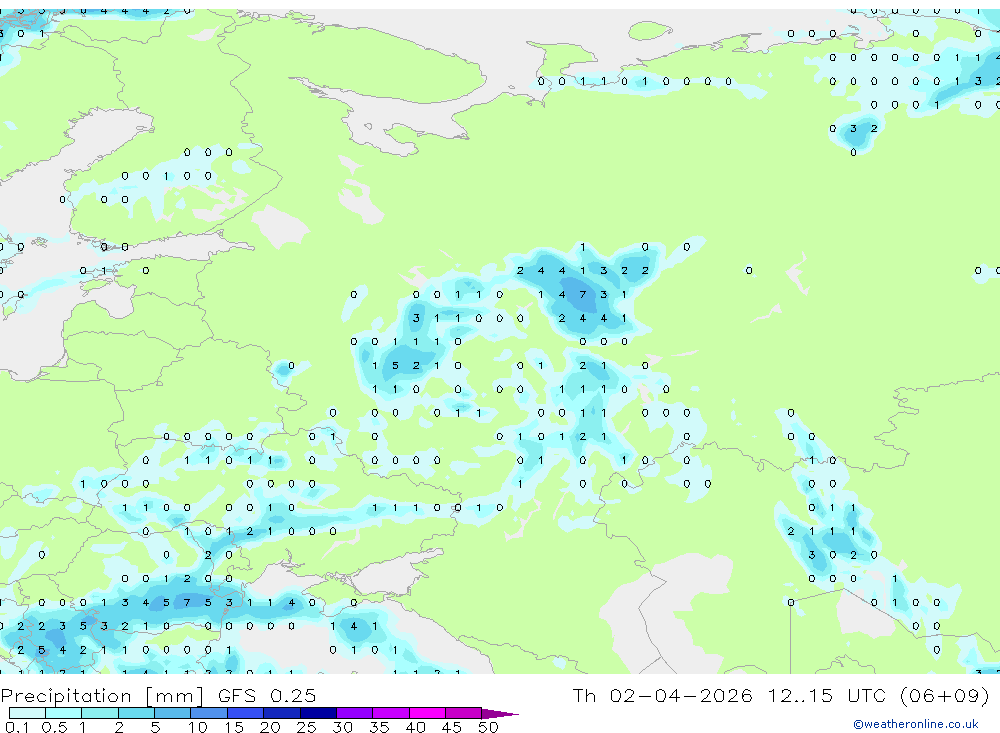Pick the 10–15 mm legend color swatch
1000x733 pixels.
[x=209, y=713]
